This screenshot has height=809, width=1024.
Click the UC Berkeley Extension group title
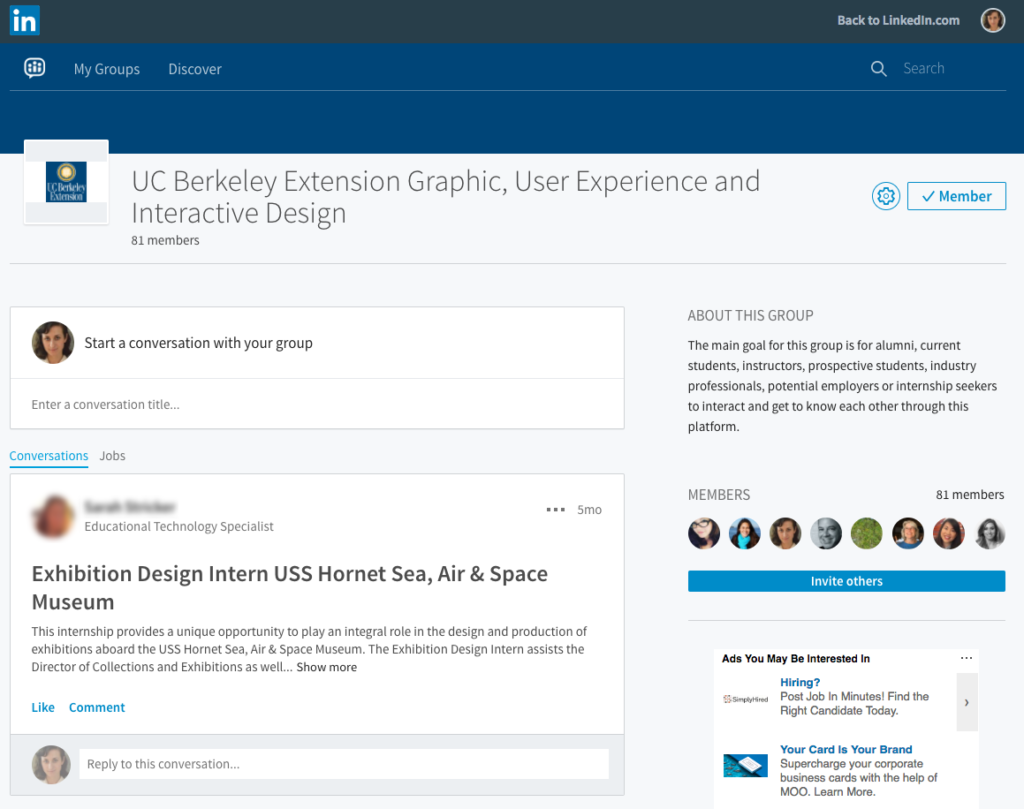[x=445, y=197]
